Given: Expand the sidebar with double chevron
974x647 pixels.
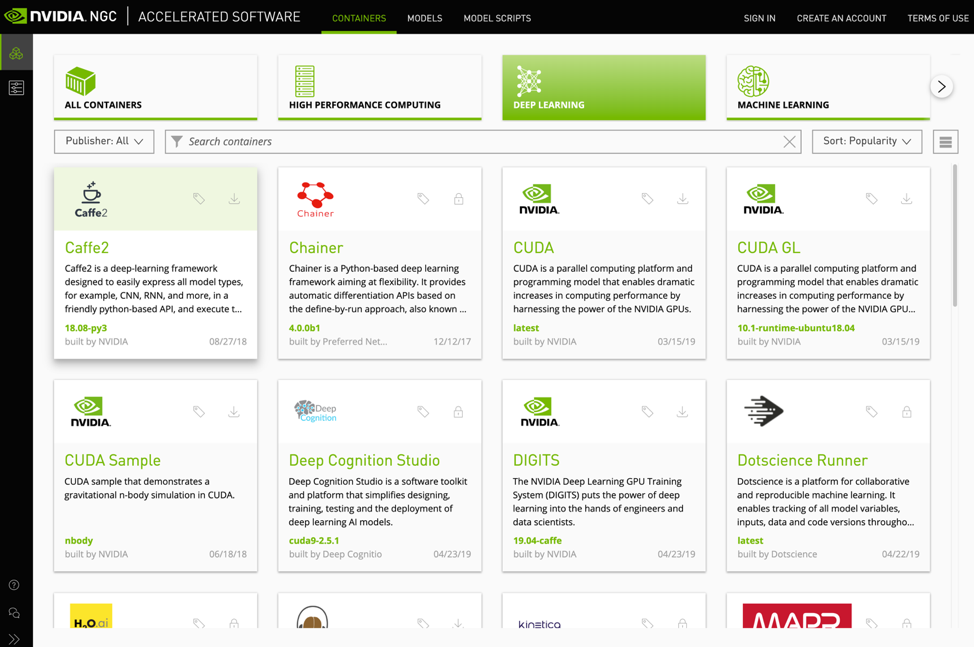Looking at the screenshot, I should 14,639.
